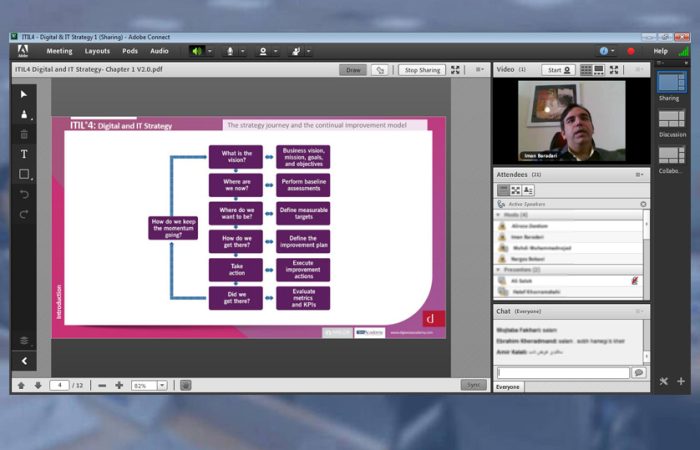Start webcam from the Video pod Start button

(558, 70)
